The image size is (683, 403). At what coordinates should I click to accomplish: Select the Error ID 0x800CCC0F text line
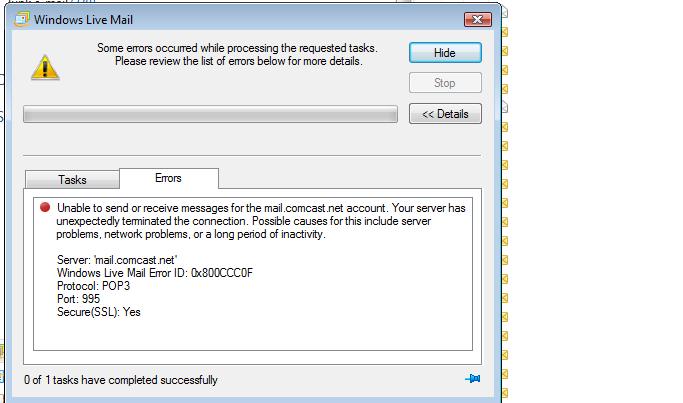tap(155, 273)
